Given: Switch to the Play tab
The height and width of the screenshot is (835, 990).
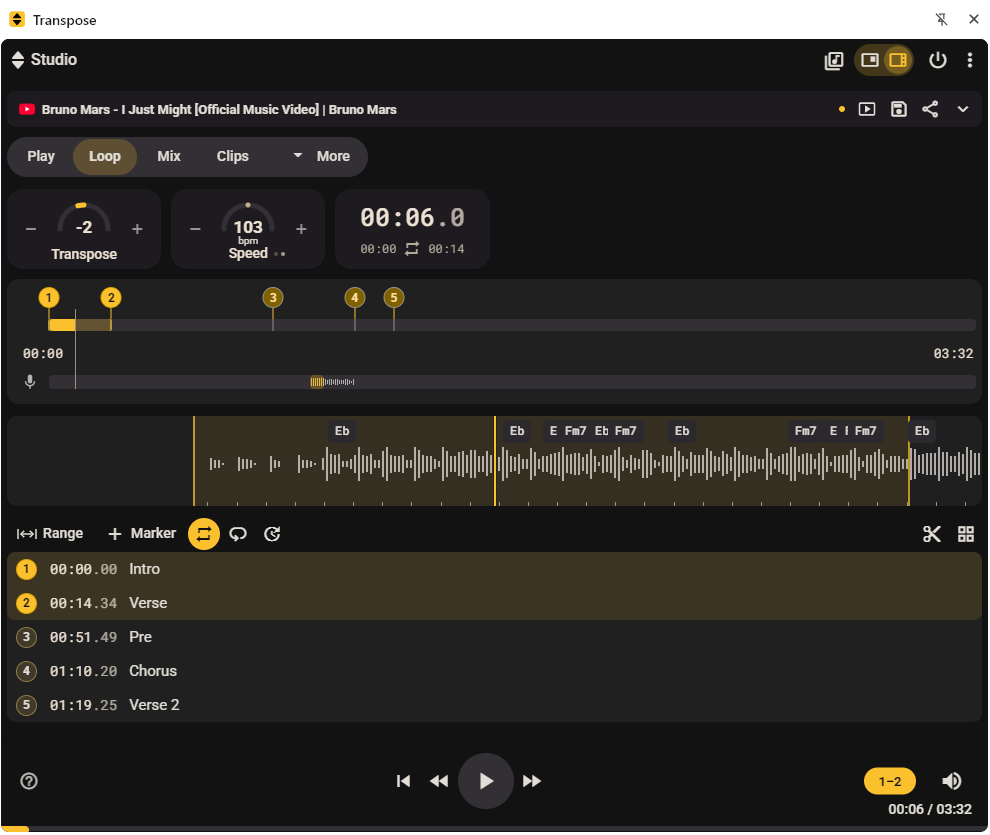Looking at the screenshot, I should [41, 156].
